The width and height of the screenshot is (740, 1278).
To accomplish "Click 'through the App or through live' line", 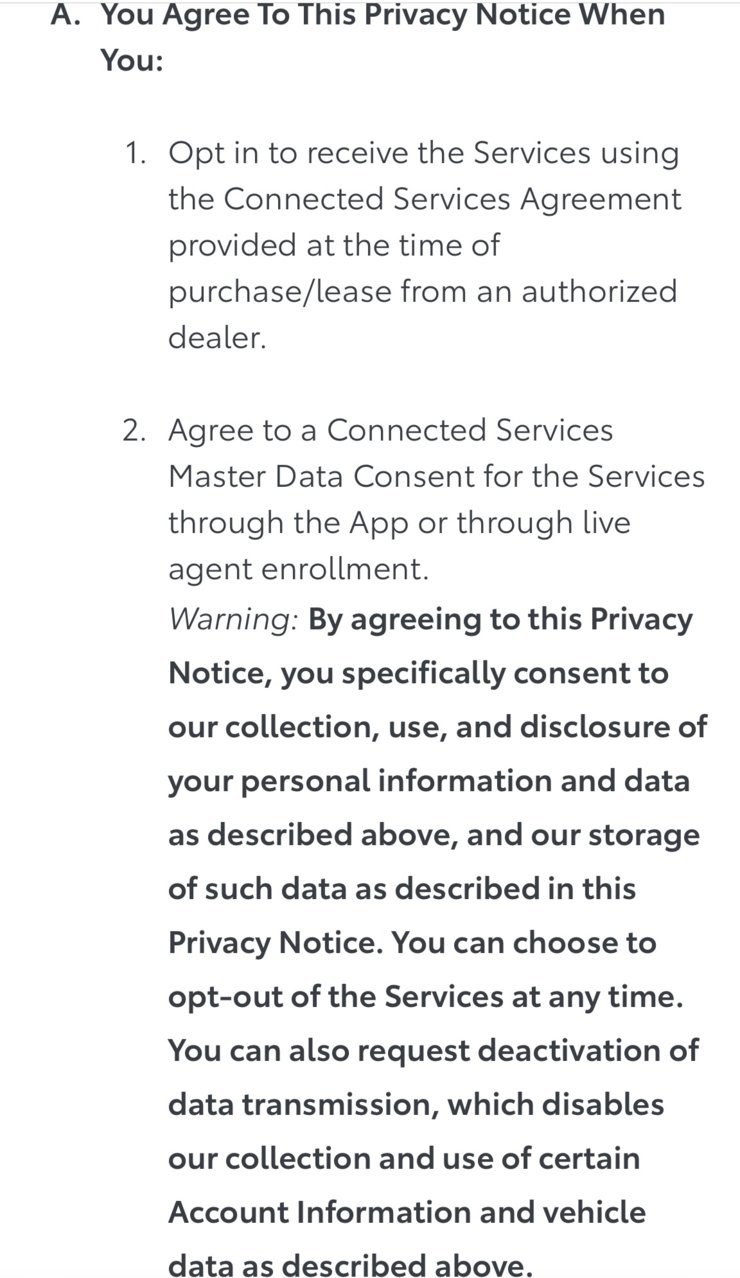I will (399, 522).
